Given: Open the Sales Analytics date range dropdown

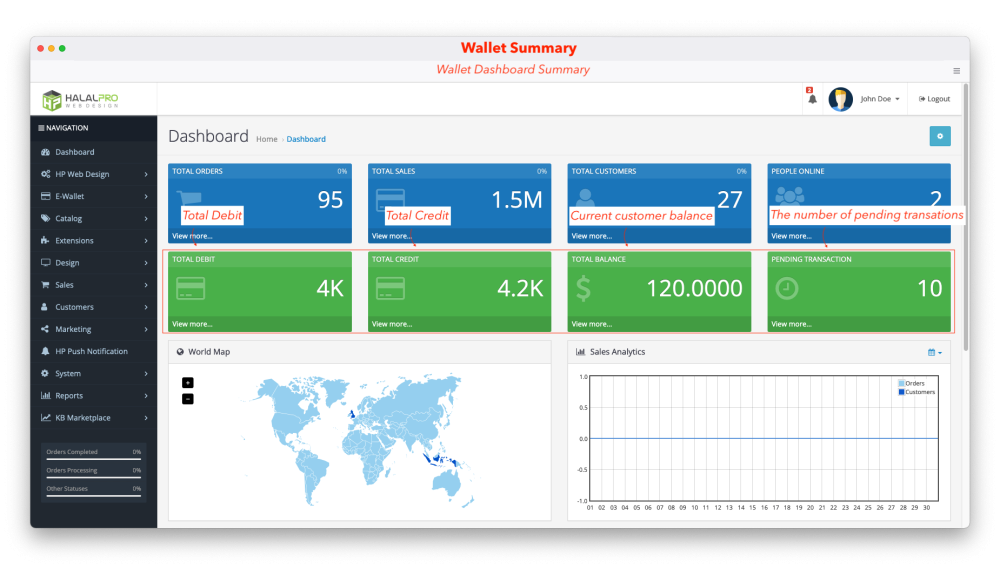Looking at the screenshot, I should [x=934, y=352].
